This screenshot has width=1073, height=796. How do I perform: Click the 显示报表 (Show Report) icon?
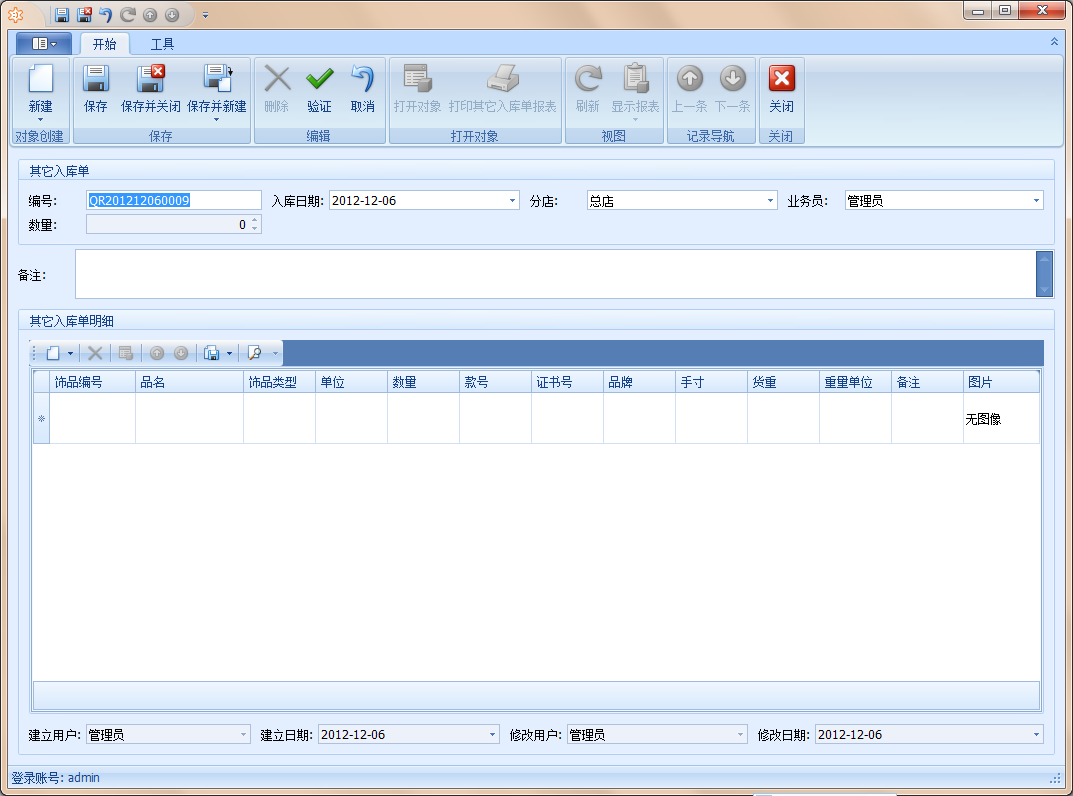635,79
